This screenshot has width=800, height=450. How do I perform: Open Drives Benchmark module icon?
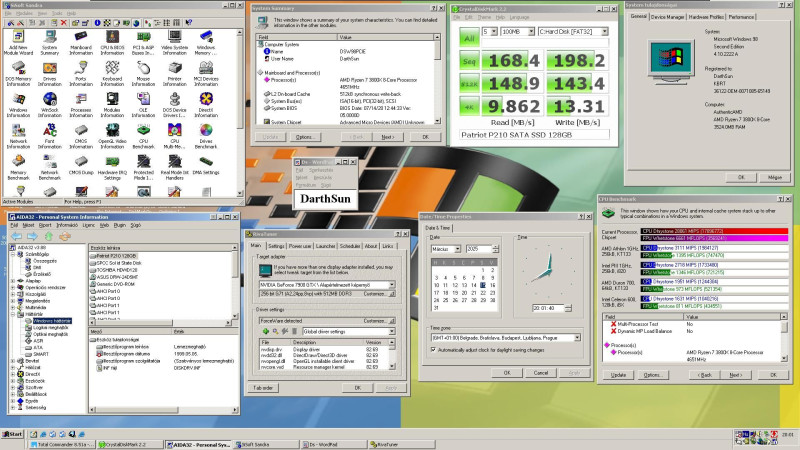pyautogui.click(x=206, y=137)
